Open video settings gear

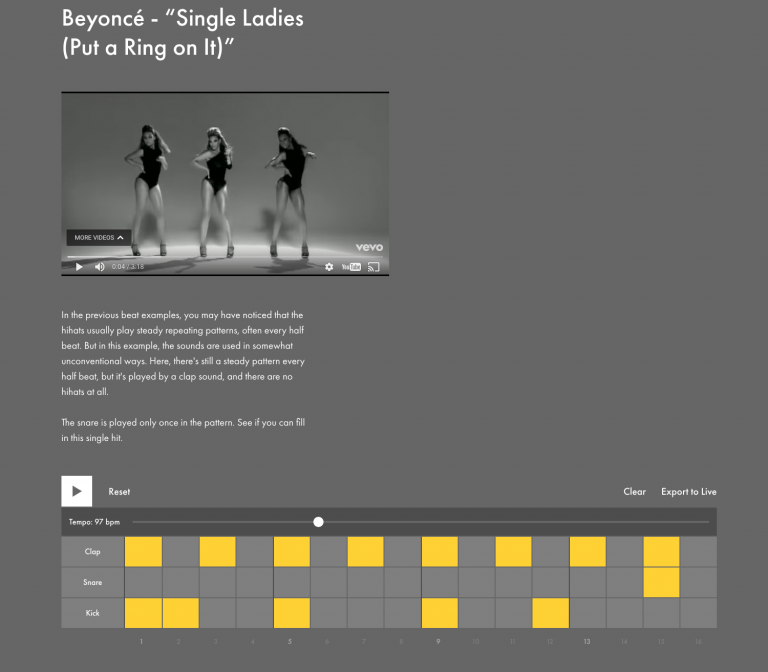point(329,267)
